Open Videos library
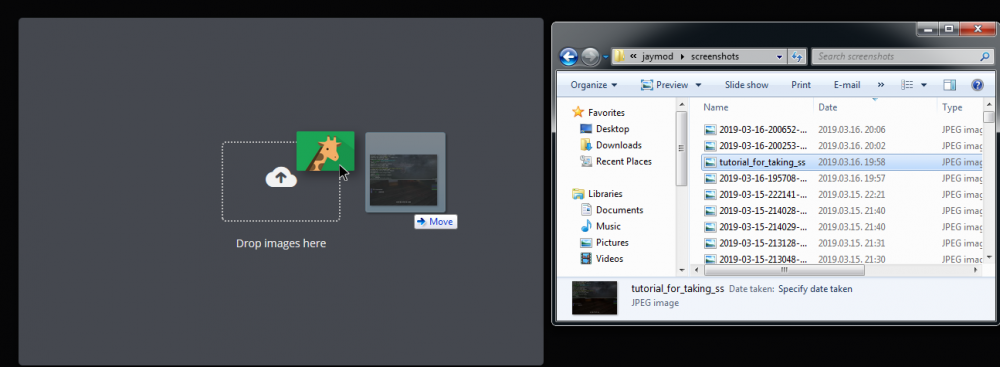 pos(610,258)
